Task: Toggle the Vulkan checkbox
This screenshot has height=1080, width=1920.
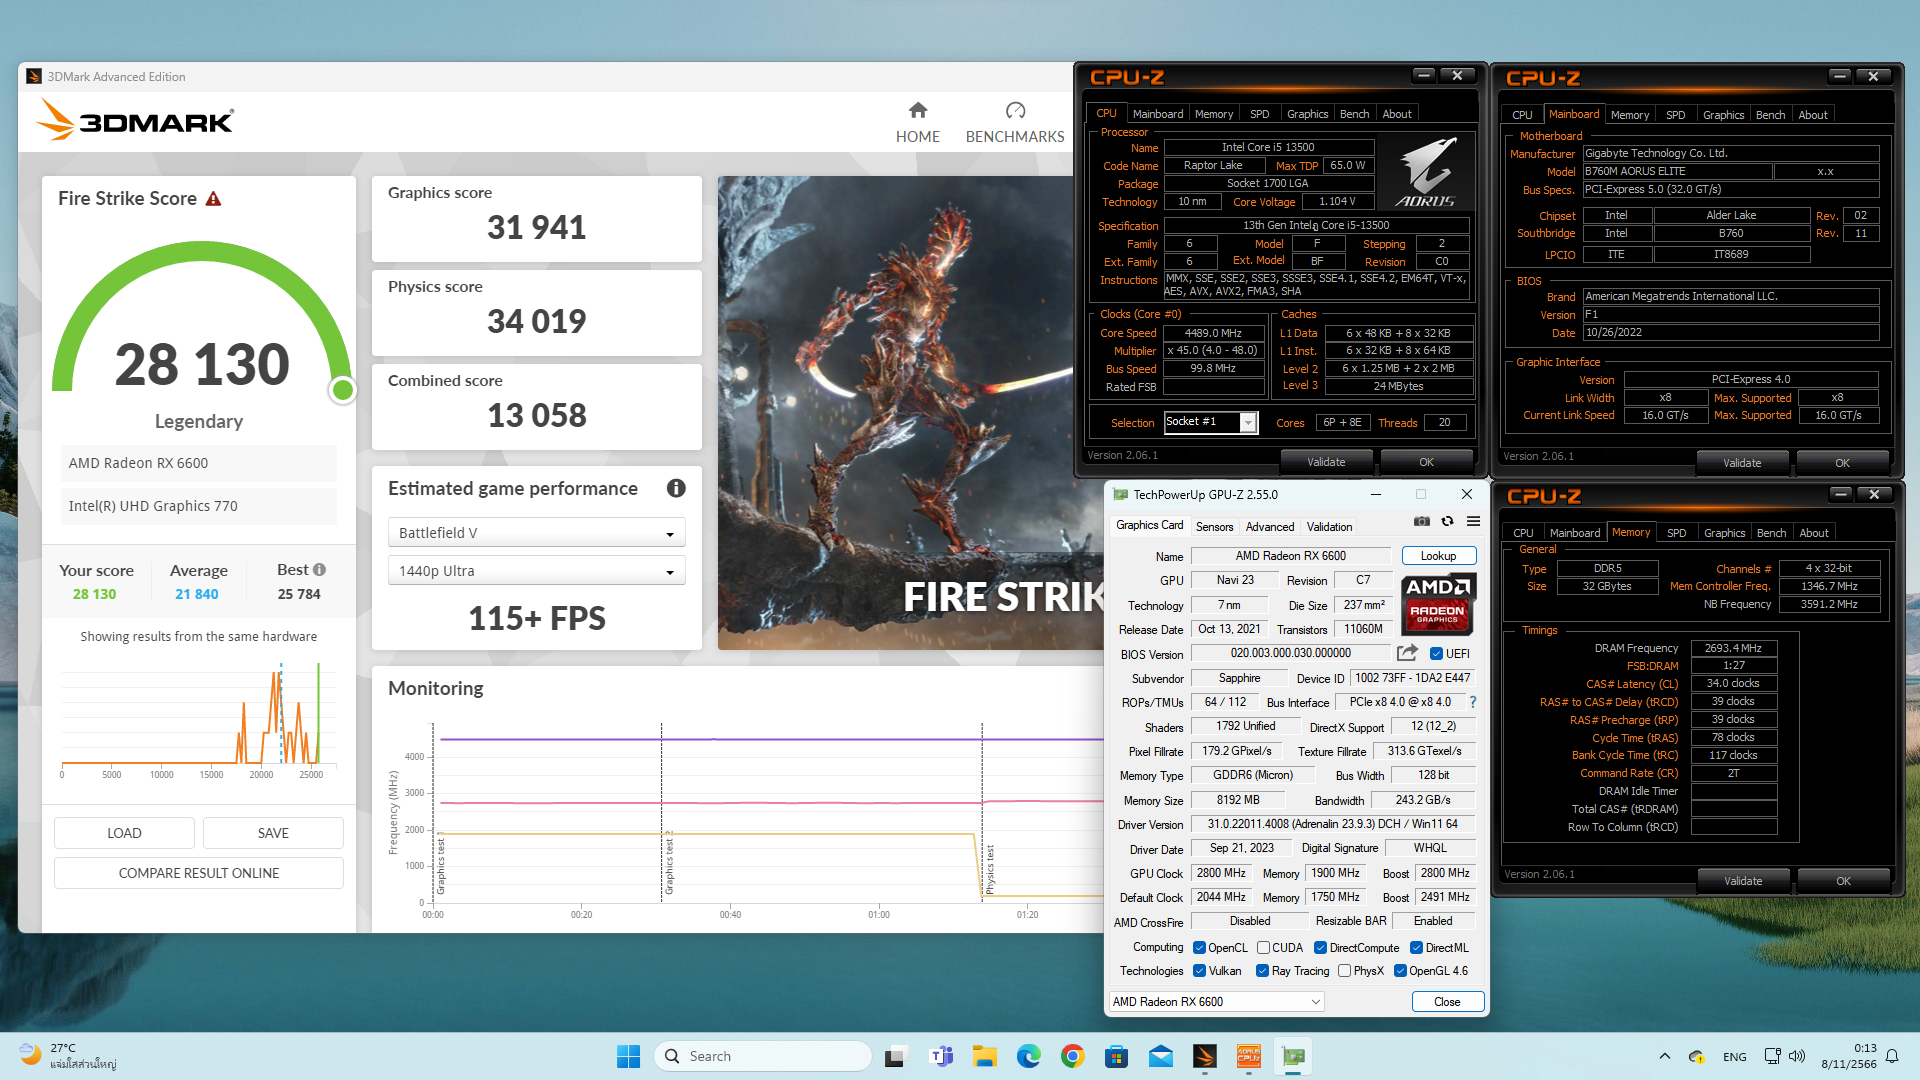Action: [x=1199, y=971]
